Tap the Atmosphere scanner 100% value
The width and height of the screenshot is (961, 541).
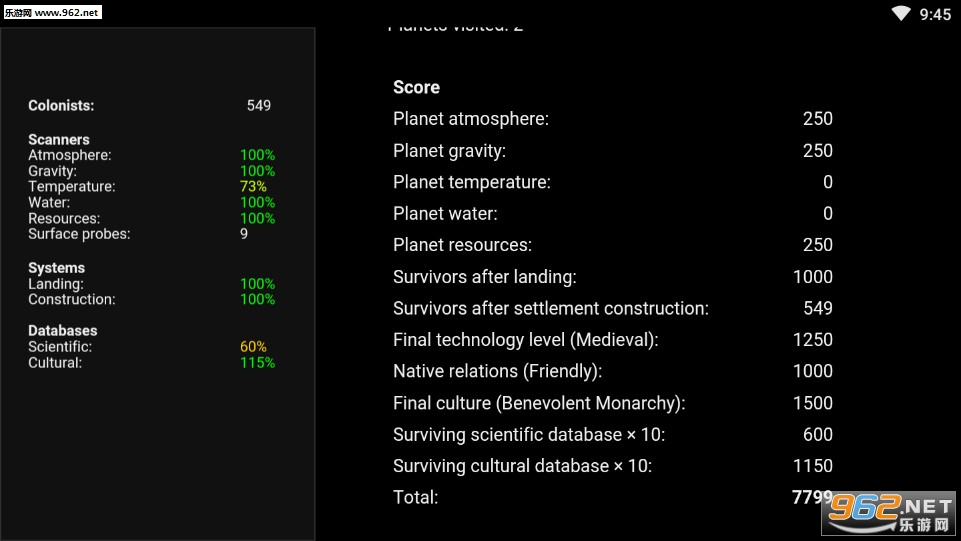point(257,155)
